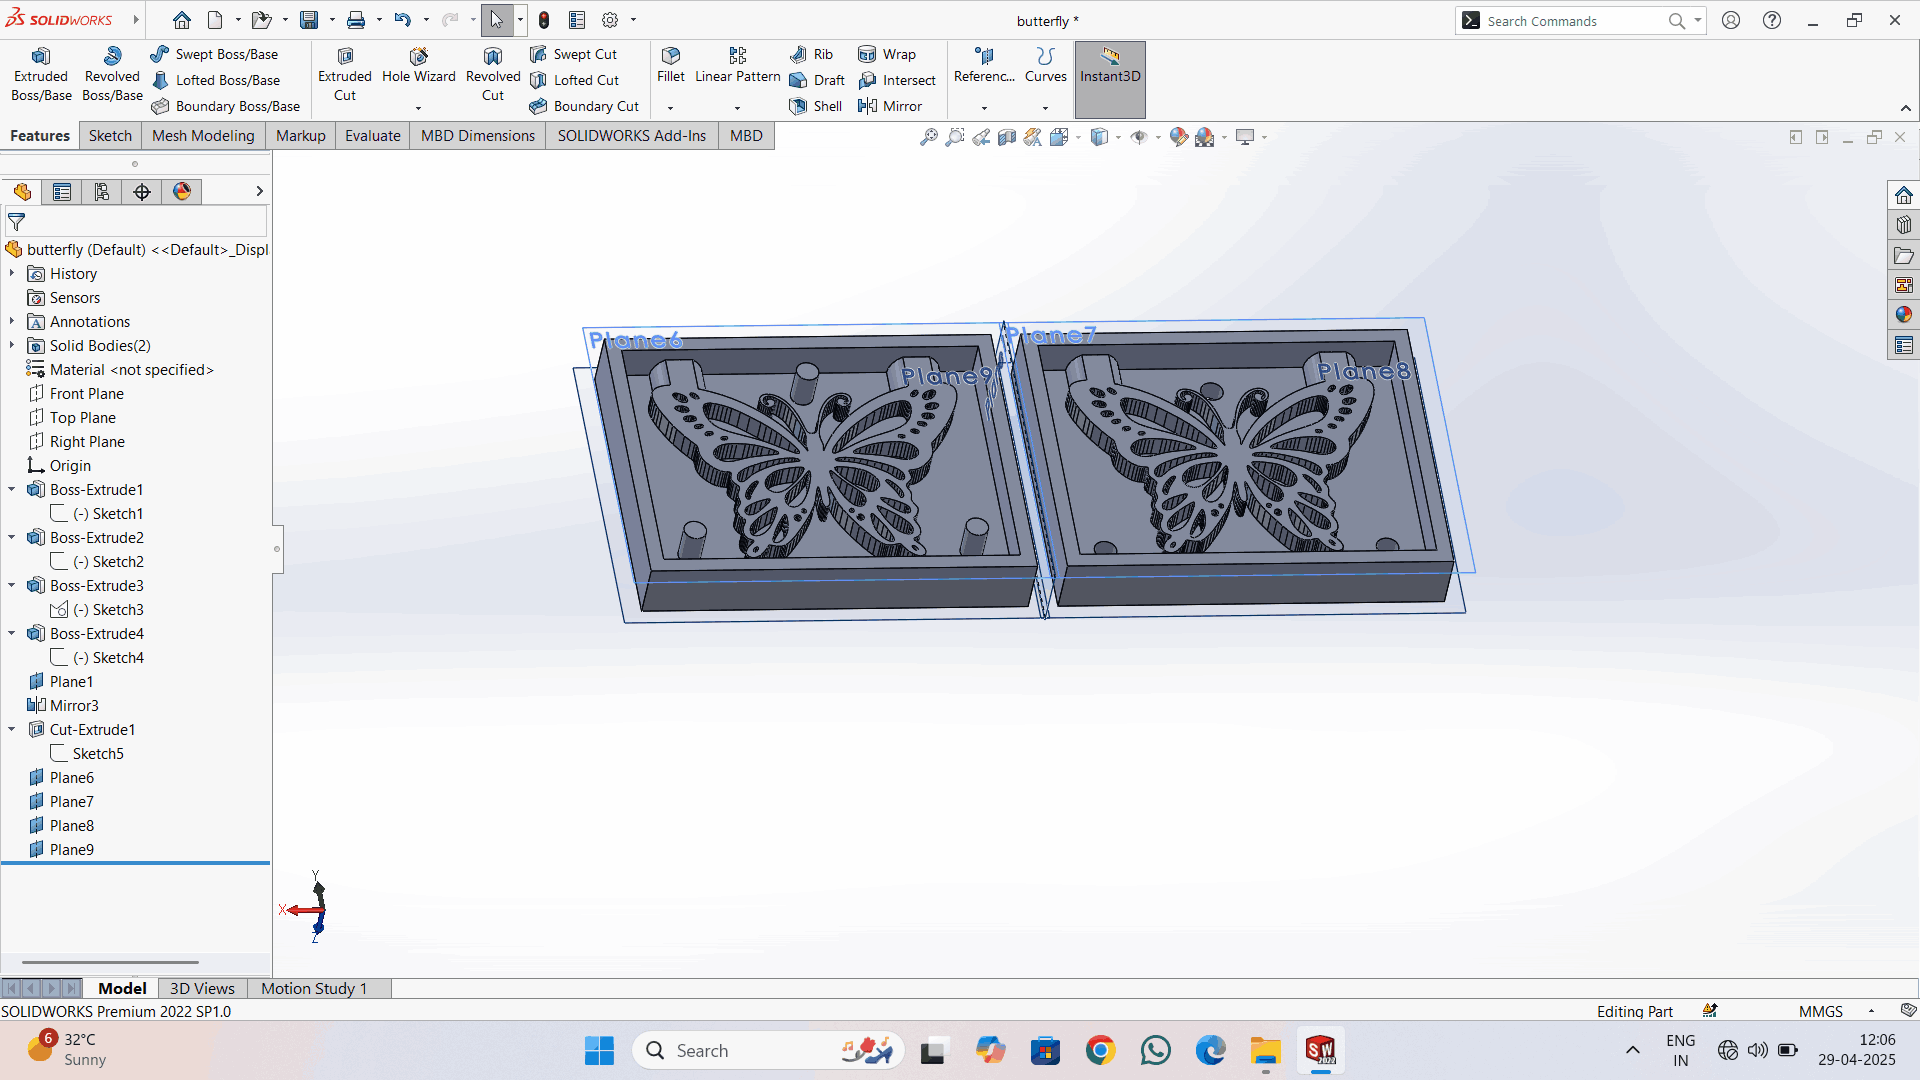Apply the Fillet tool
This screenshot has width=1920, height=1080.
click(x=671, y=66)
